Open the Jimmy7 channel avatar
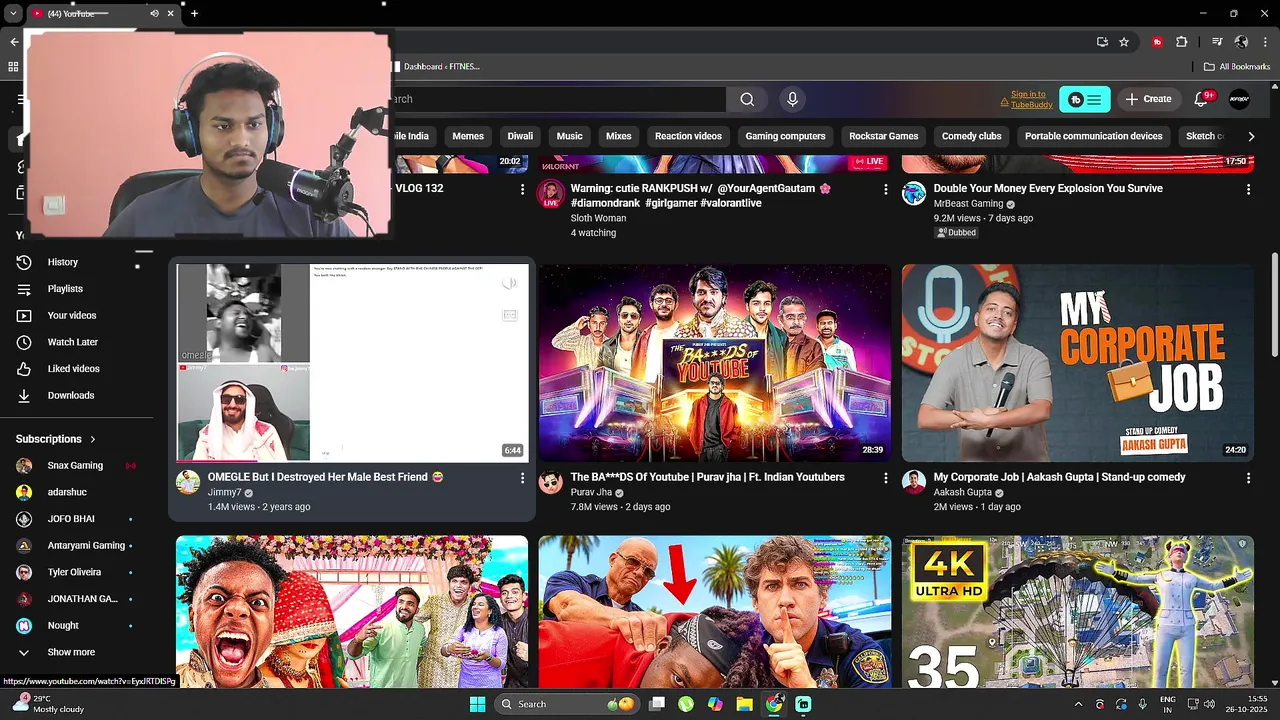The height and width of the screenshot is (720, 1280). point(188,482)
